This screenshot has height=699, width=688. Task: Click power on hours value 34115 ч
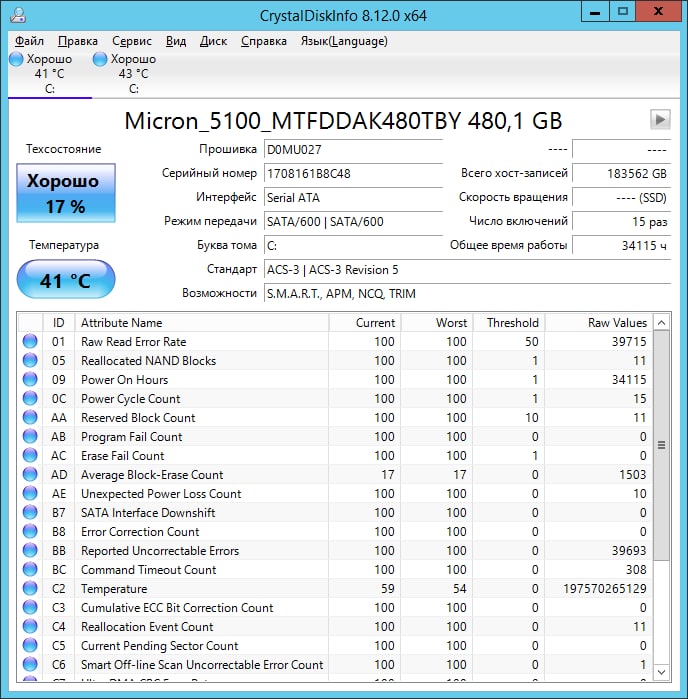[622, 246]
